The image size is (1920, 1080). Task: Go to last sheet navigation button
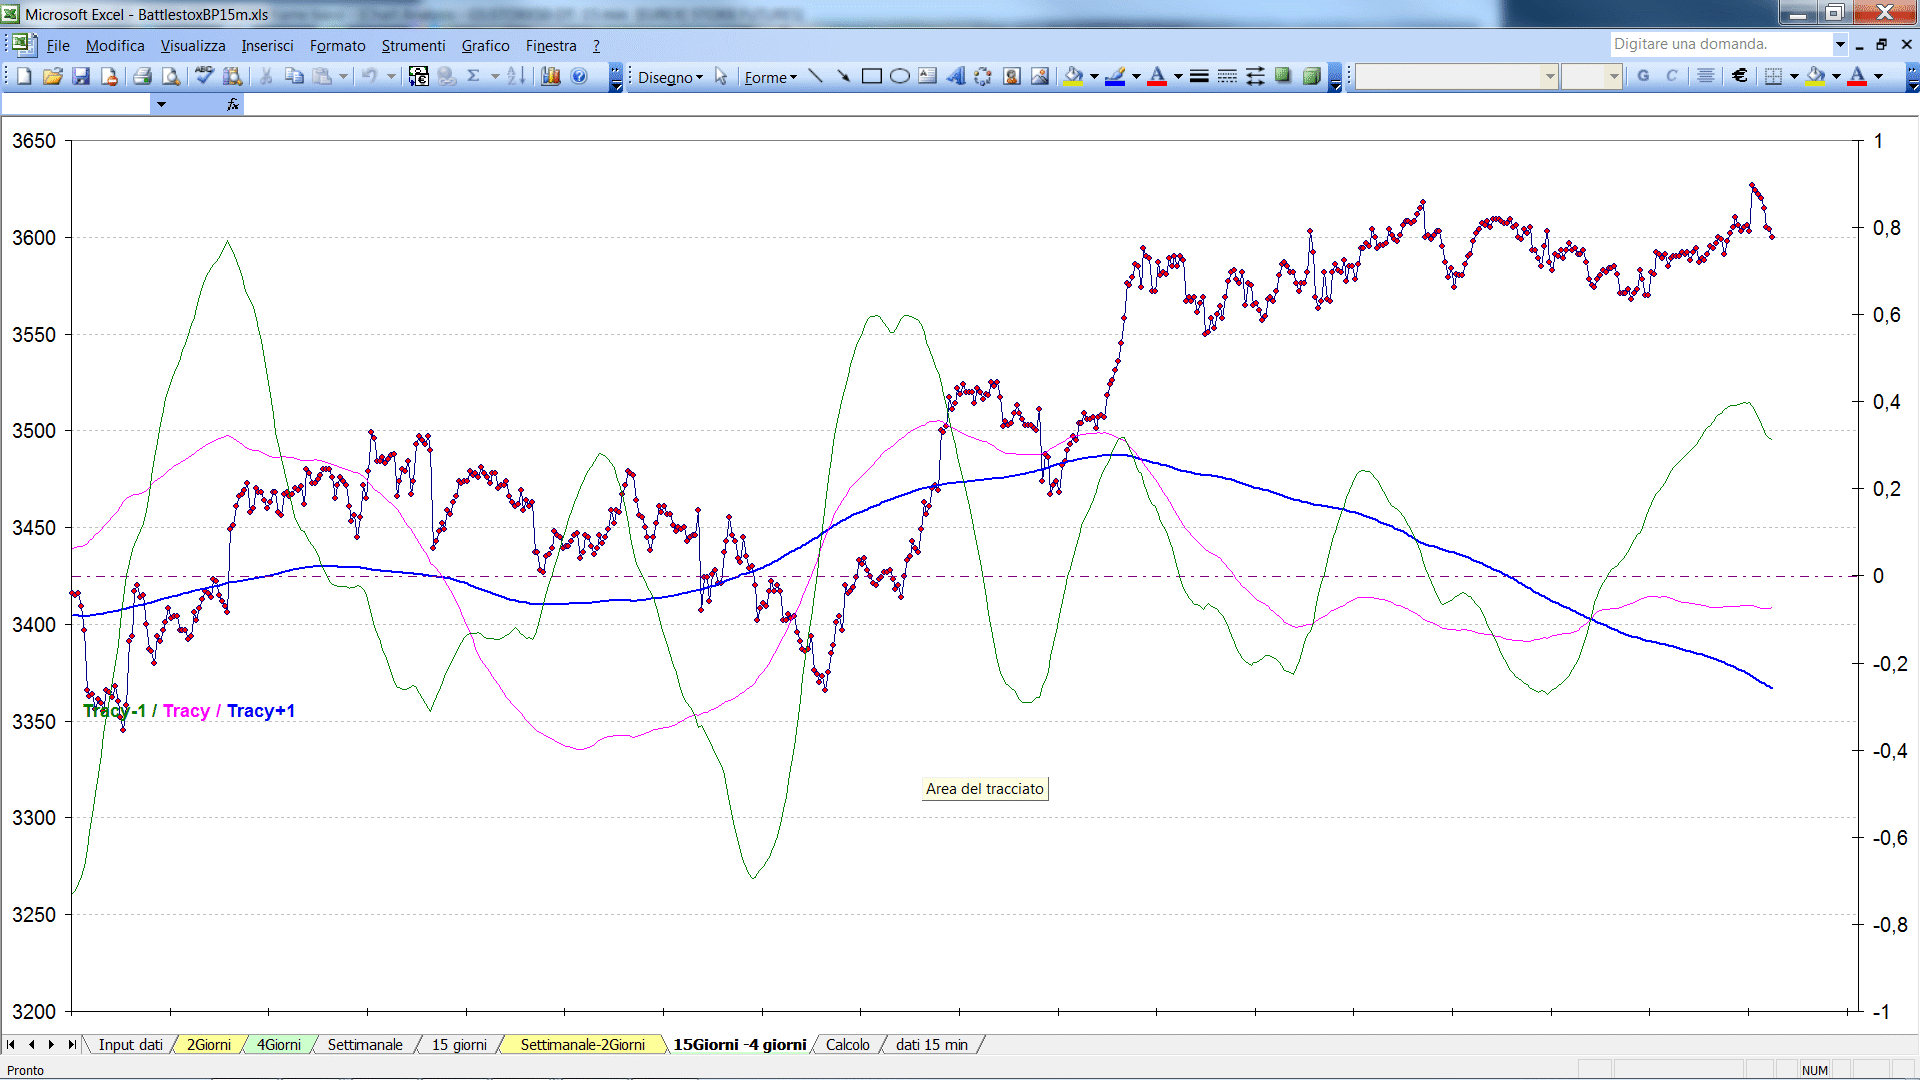click(x=71, y=1044)
